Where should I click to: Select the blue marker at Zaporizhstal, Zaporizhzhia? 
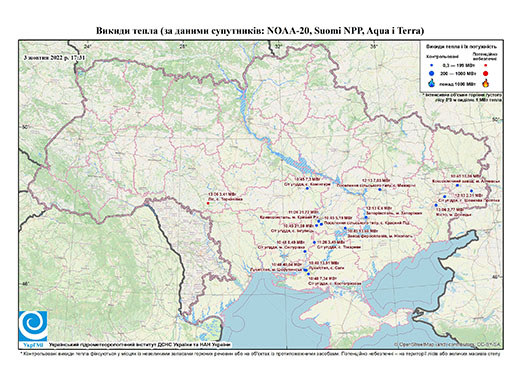(366, 218)
